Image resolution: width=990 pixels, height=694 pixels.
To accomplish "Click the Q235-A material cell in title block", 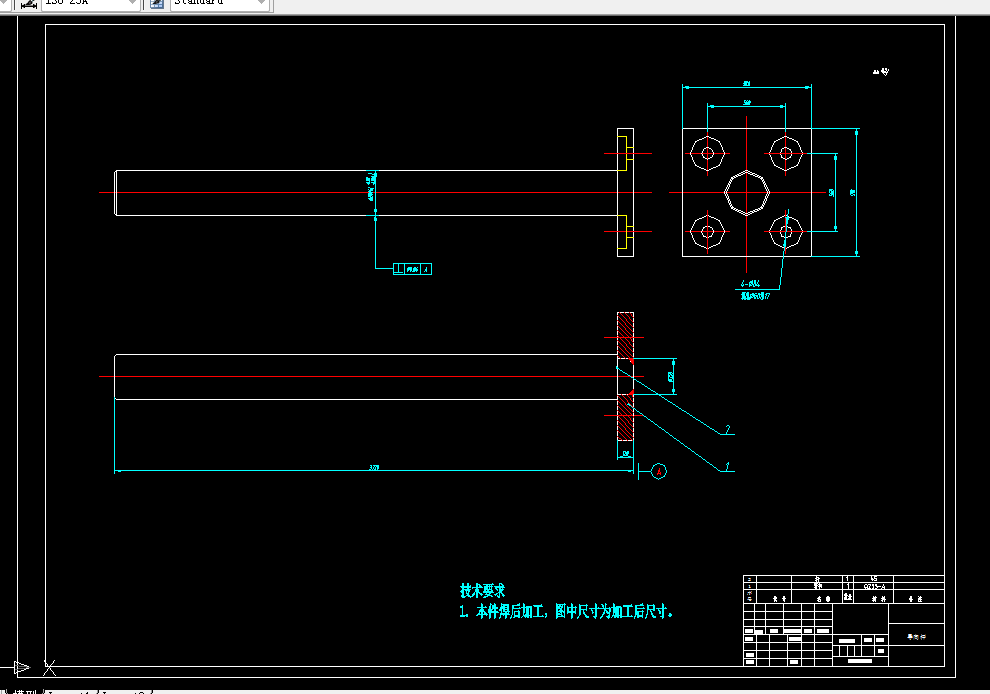I will click(874, 587).
